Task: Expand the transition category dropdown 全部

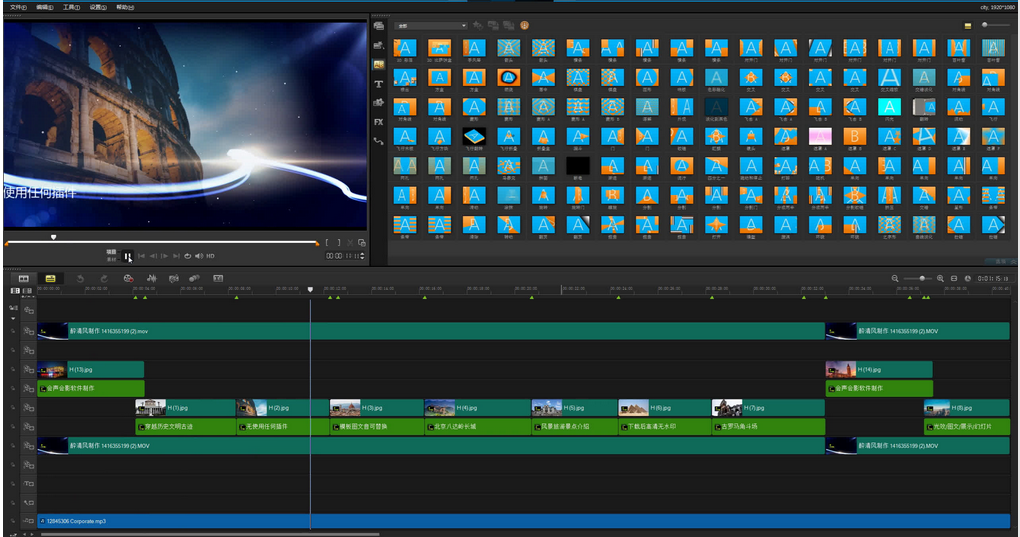Action: (431, 25)
